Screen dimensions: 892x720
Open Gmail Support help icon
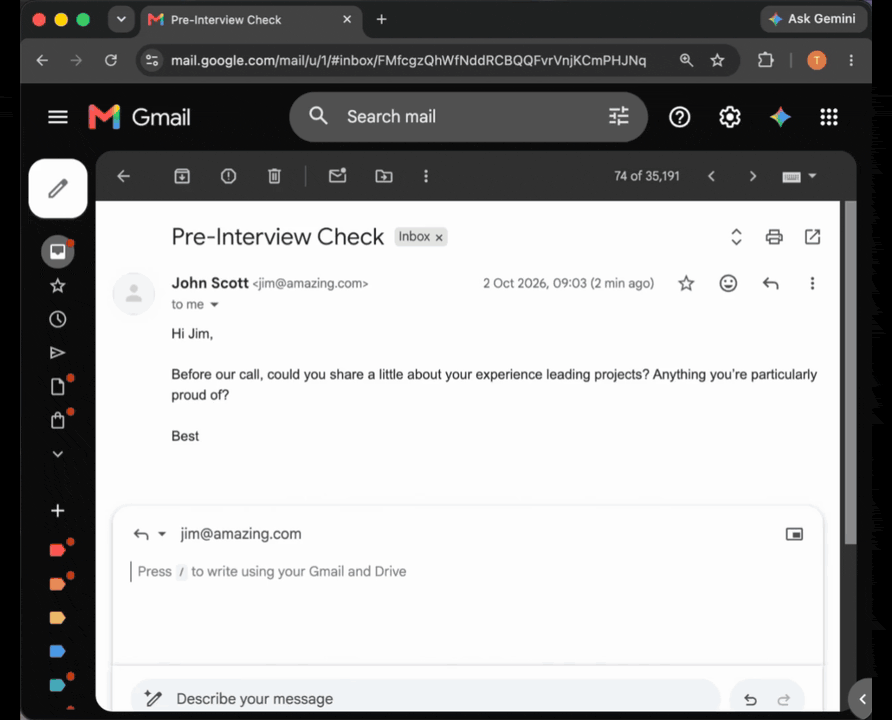pos(679,117)
